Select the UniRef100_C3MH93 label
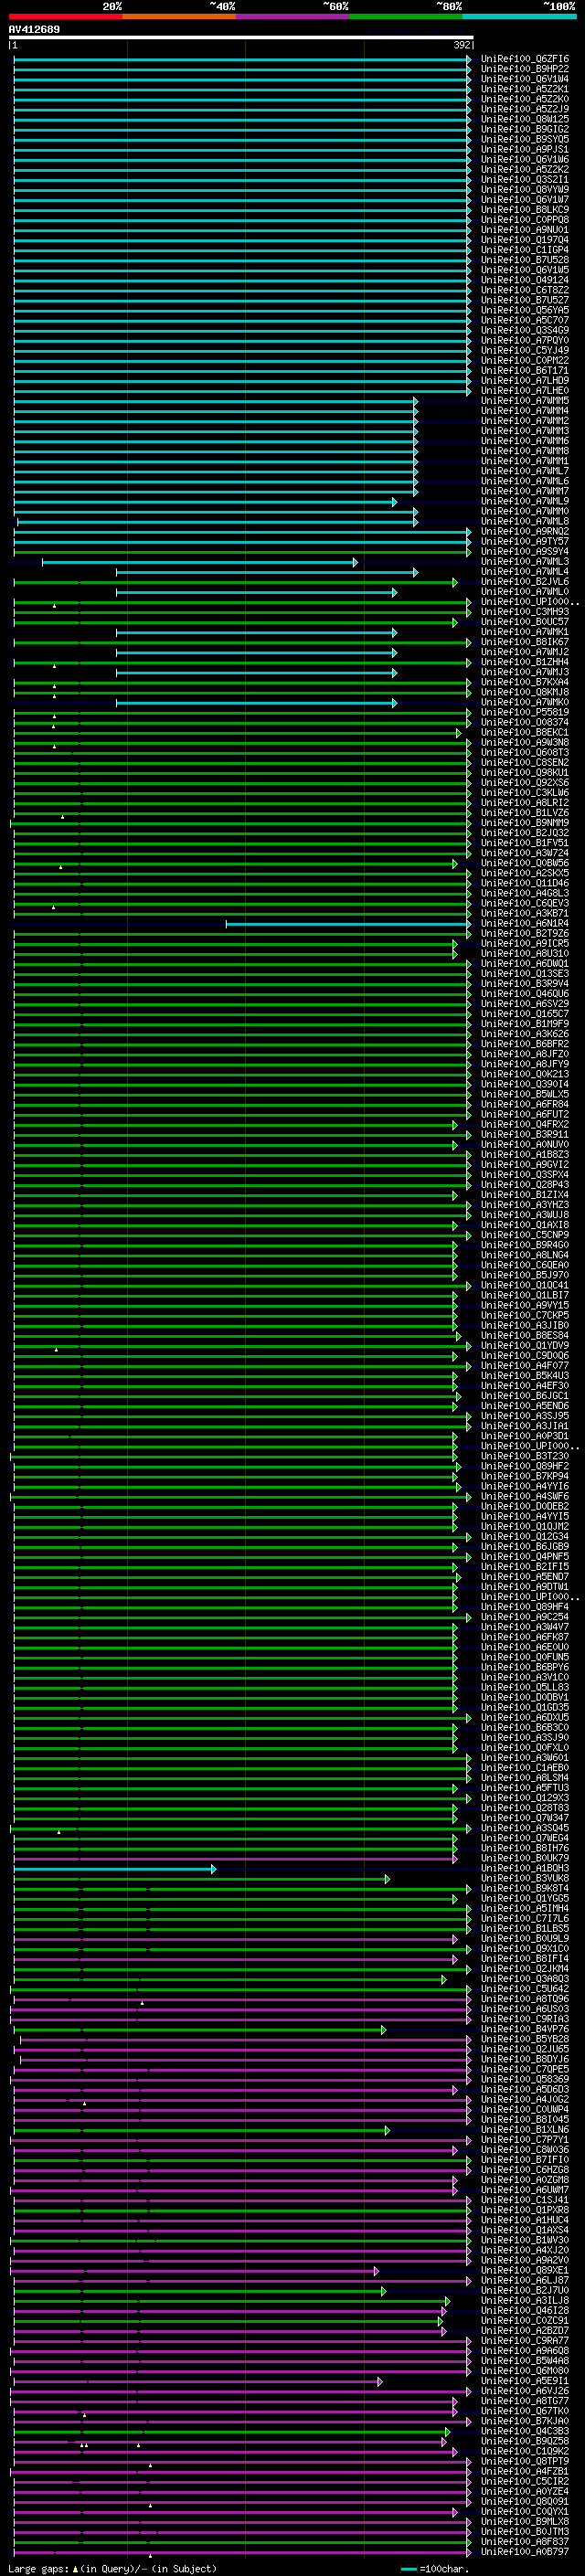Screen dimensions: 585x2576 pos(525,612)
